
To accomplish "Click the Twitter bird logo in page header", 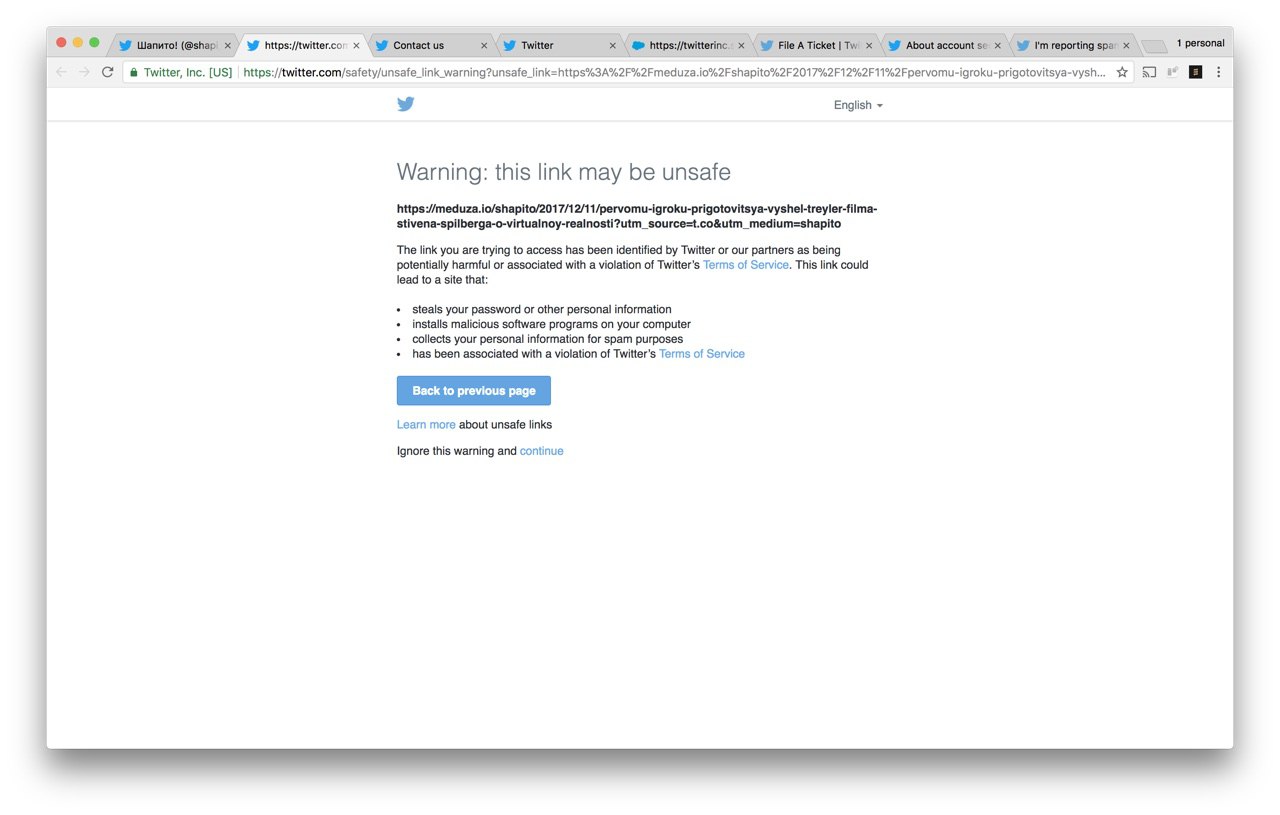I will pos(405,104).
